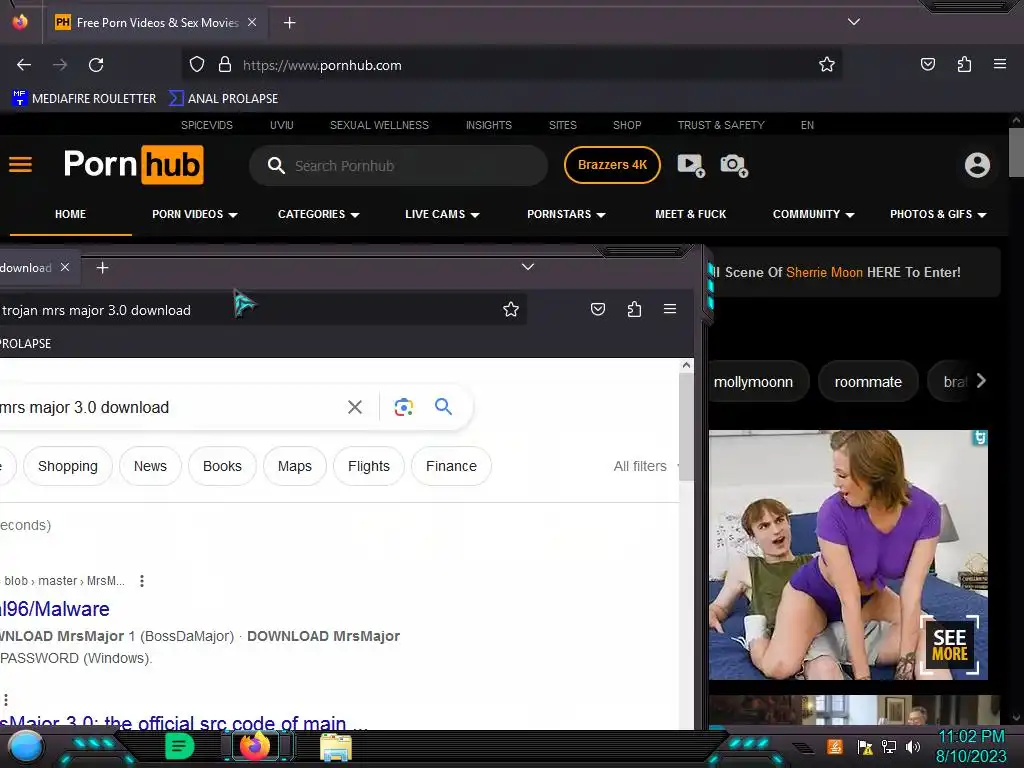Filter Google results by Maps

coord(295,466)
